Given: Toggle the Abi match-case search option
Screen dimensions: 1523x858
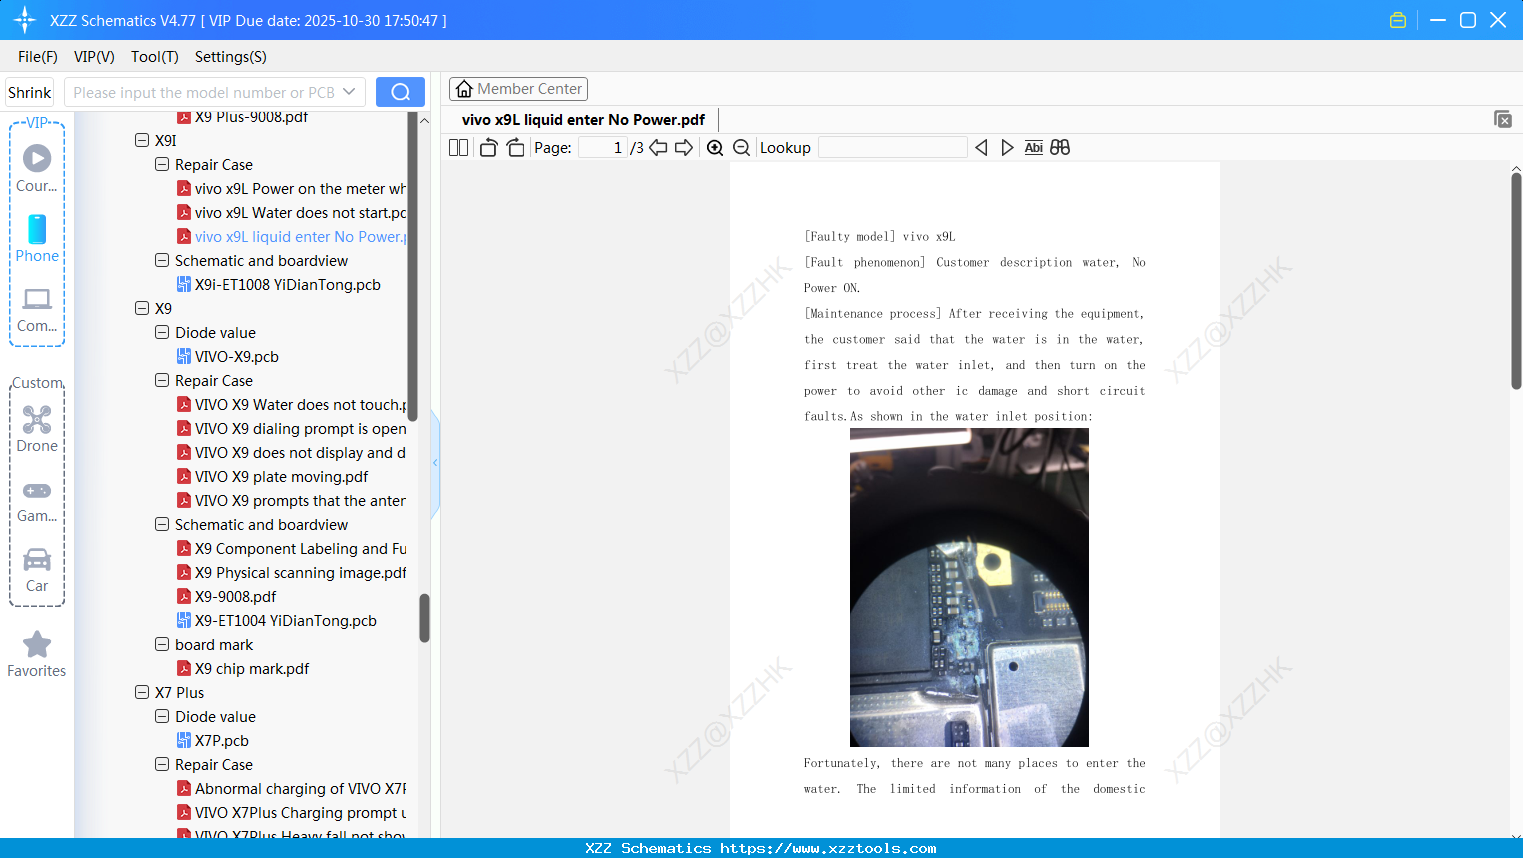Looking at the screenshot, I should coord(1034,148).
